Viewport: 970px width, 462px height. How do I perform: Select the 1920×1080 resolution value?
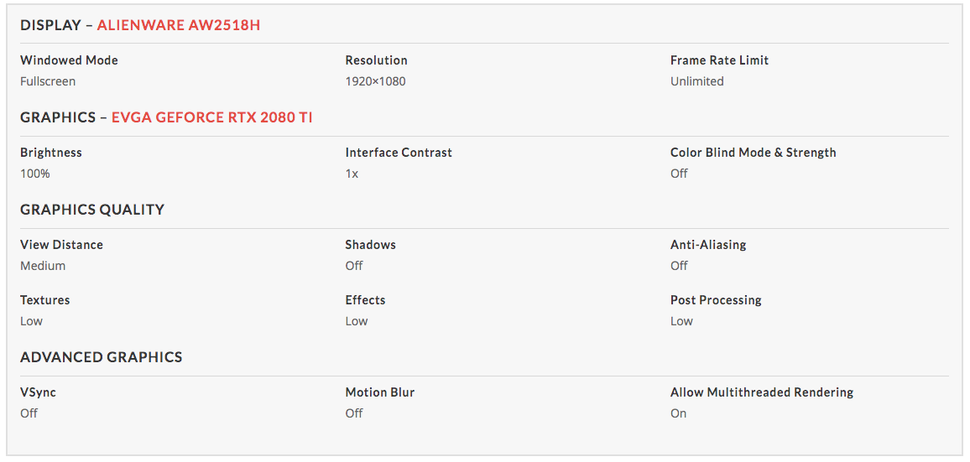(x=375, y=81)
